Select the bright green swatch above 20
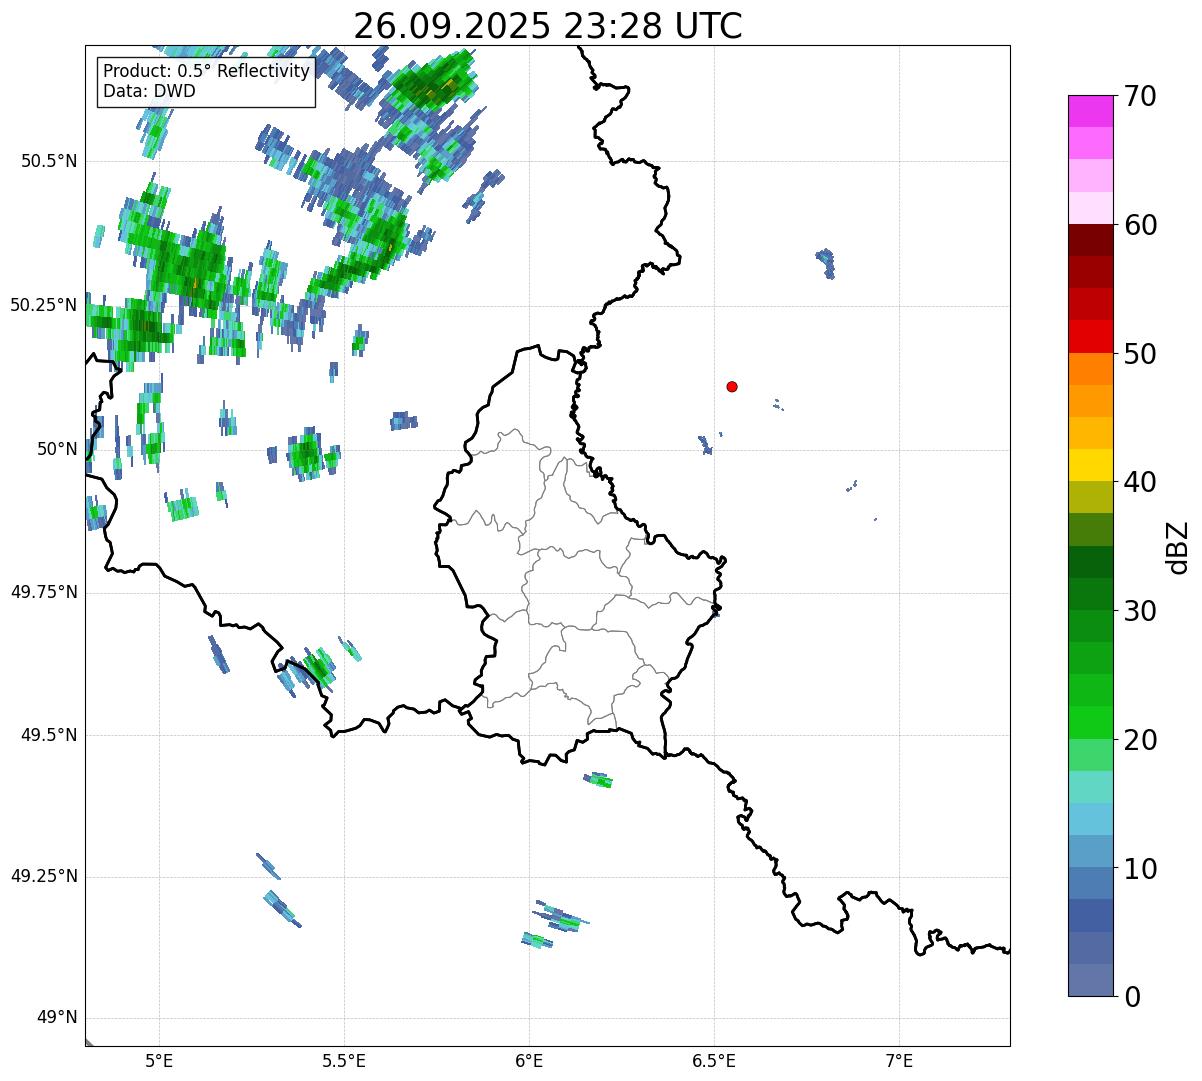 click(1090, 722)
